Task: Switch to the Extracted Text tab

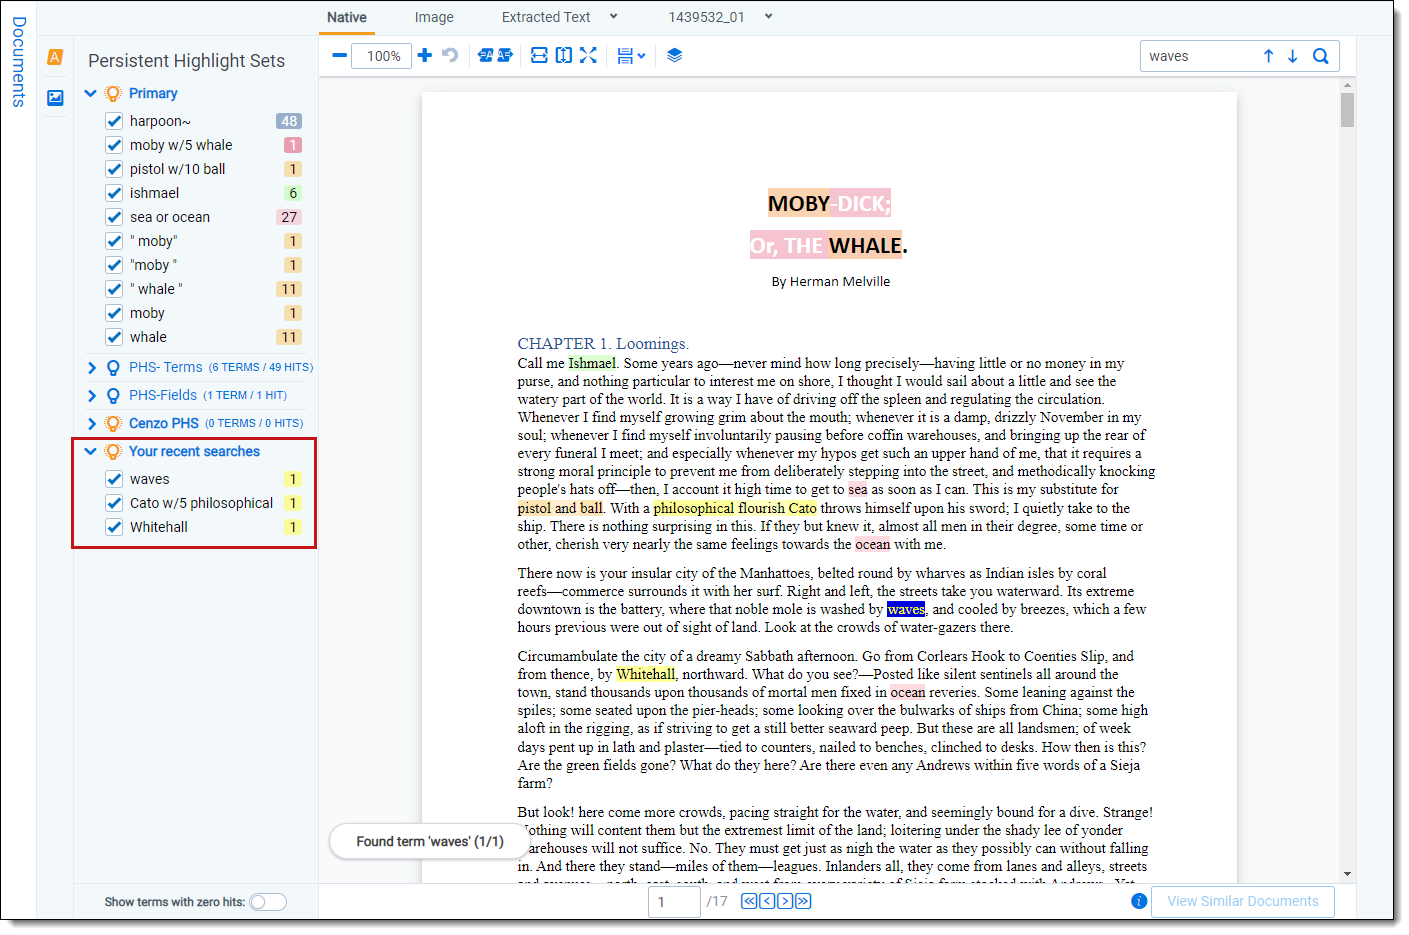Action: click(x=546, y=17)
